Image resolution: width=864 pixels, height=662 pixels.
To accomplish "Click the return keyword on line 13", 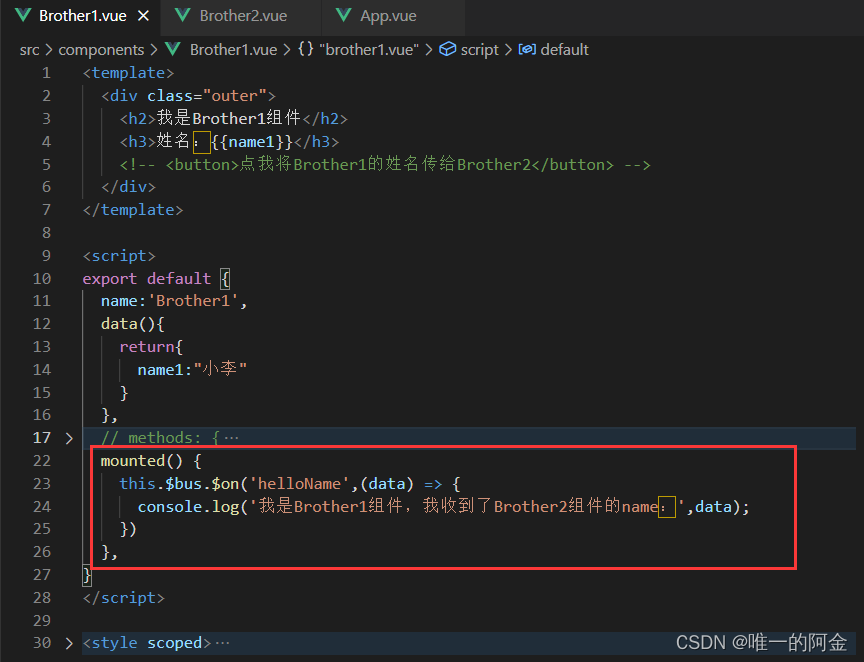I will tap(147, 347).
